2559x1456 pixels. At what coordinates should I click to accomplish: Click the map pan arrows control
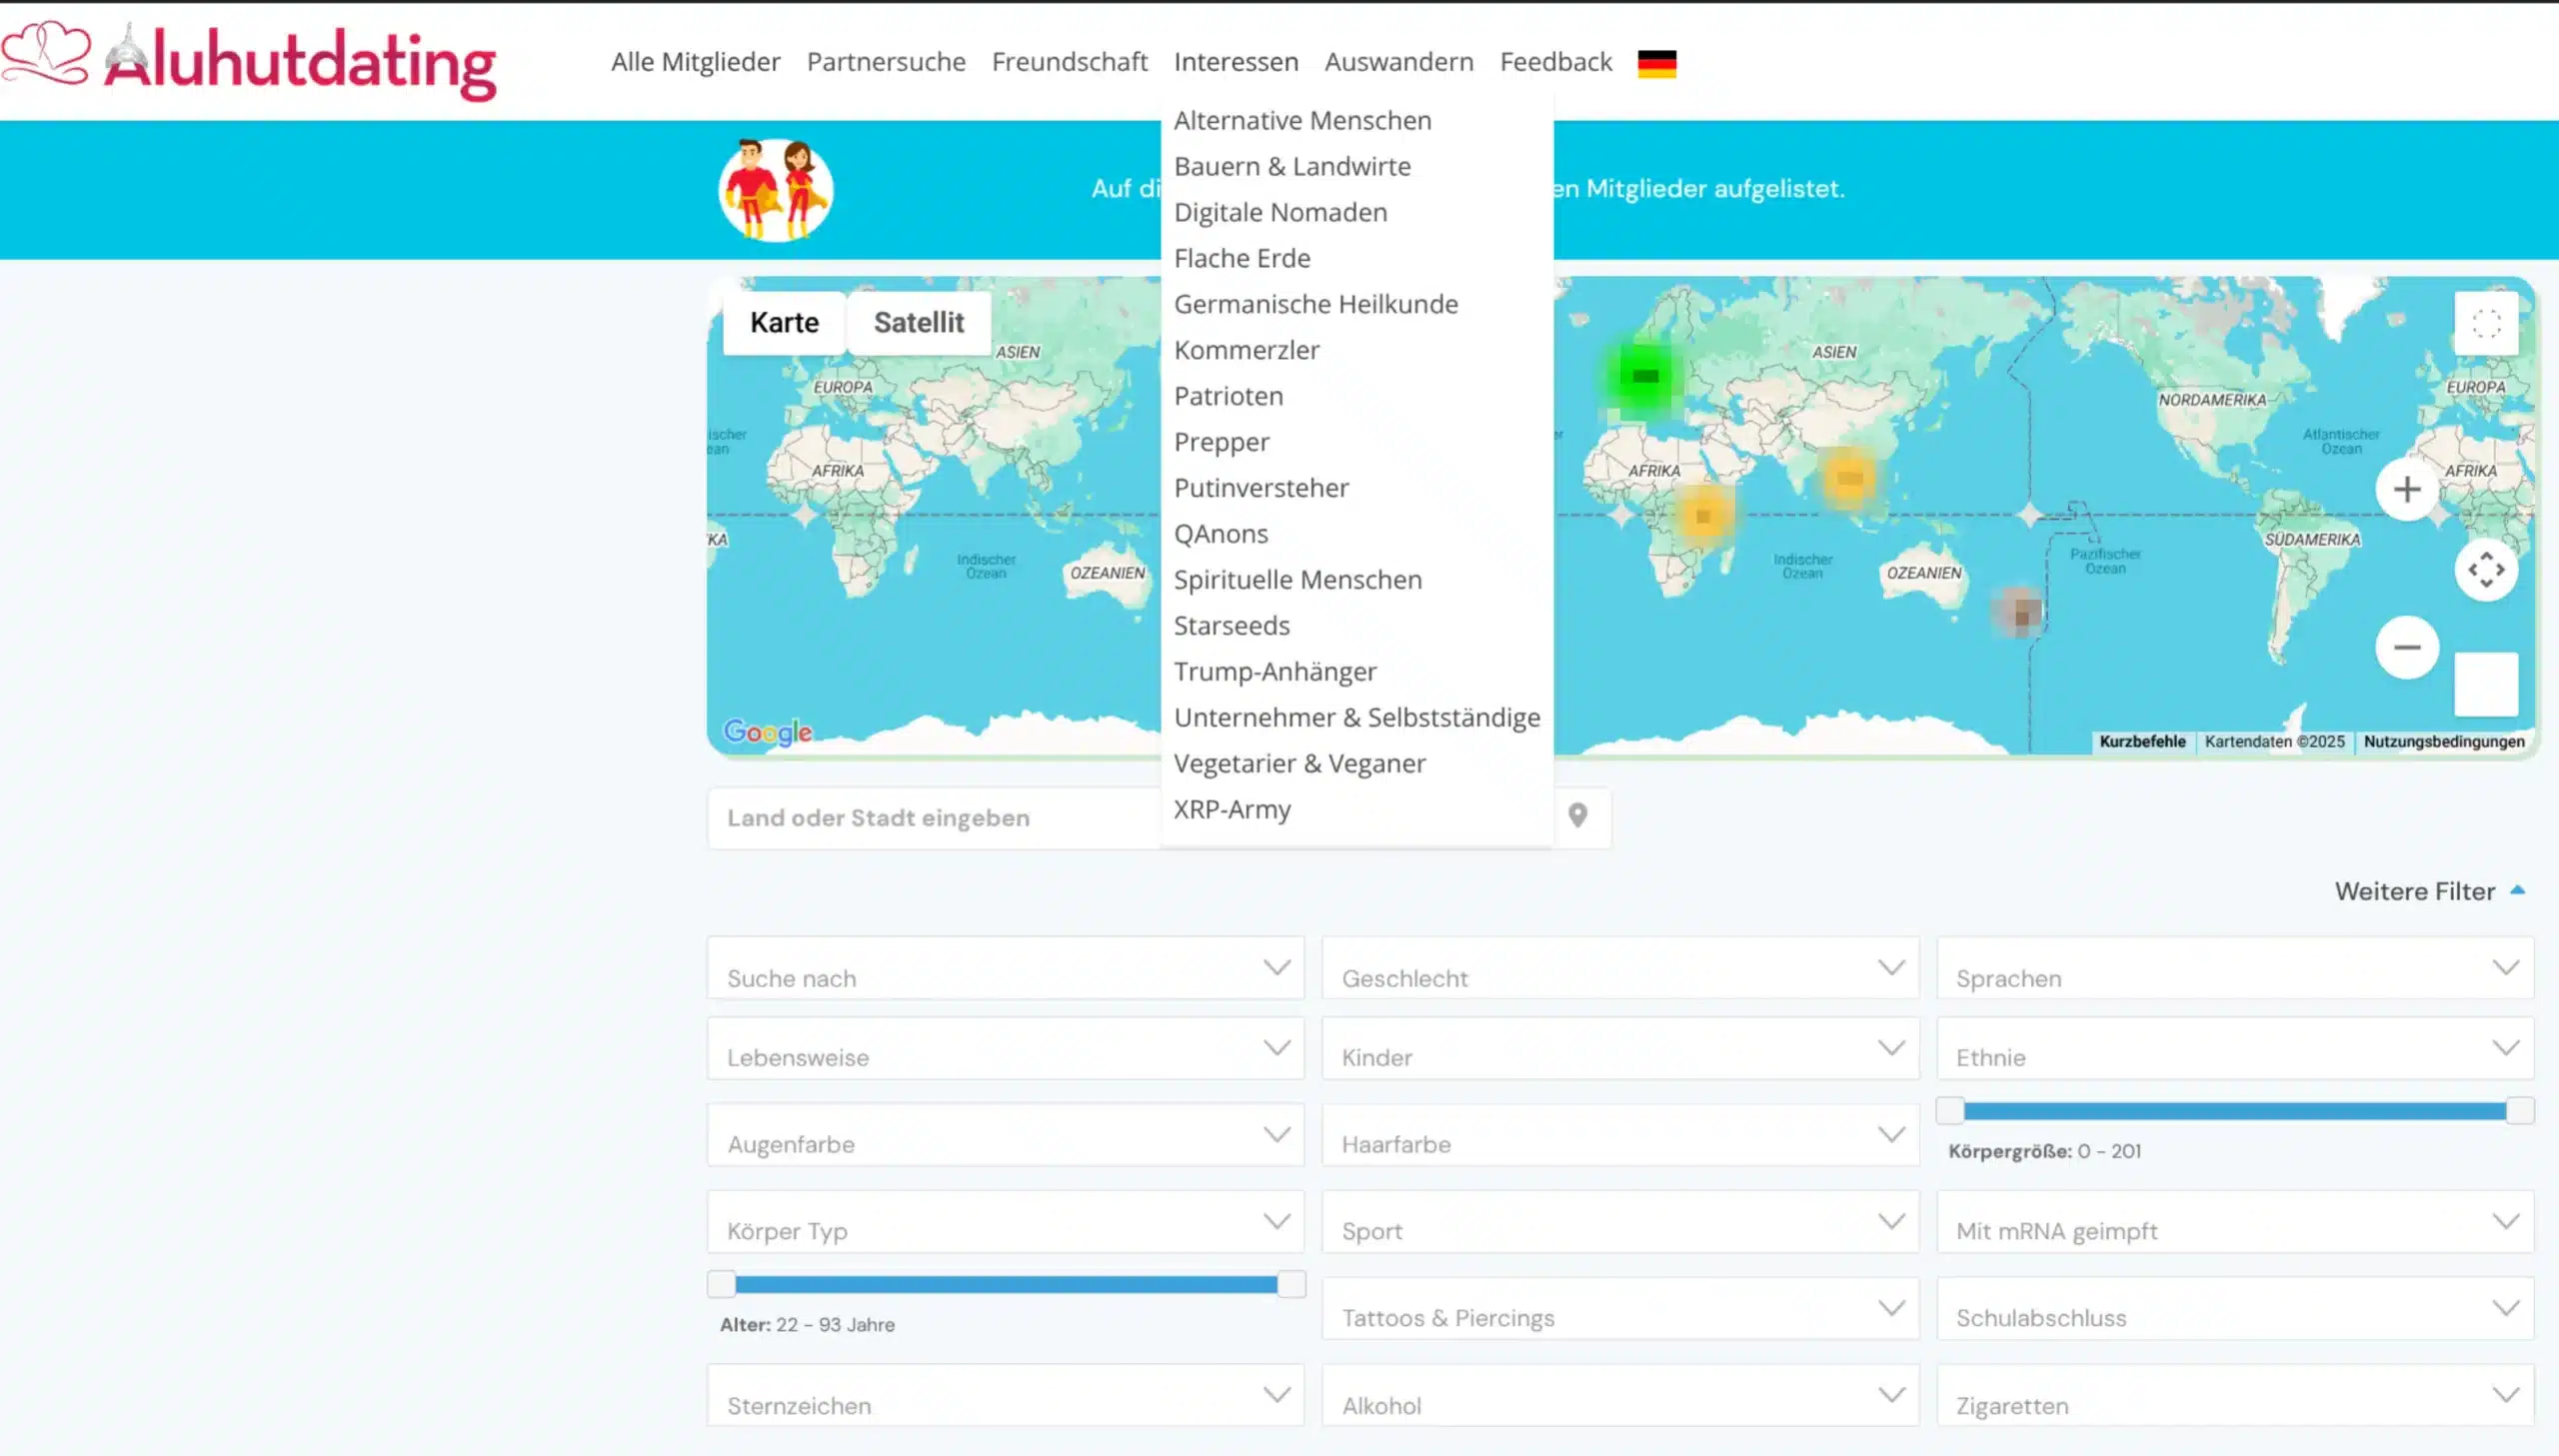coord(2486,570)
